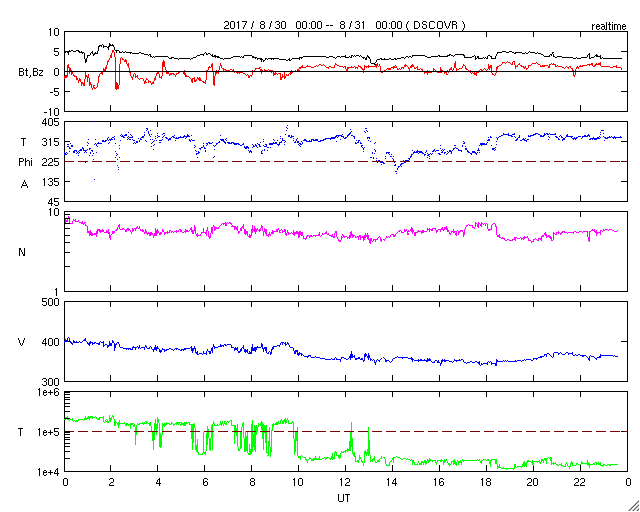Click the '300' tick on velocity panel
This screenshot has height=512, width=640.
[x=51, y=382]
